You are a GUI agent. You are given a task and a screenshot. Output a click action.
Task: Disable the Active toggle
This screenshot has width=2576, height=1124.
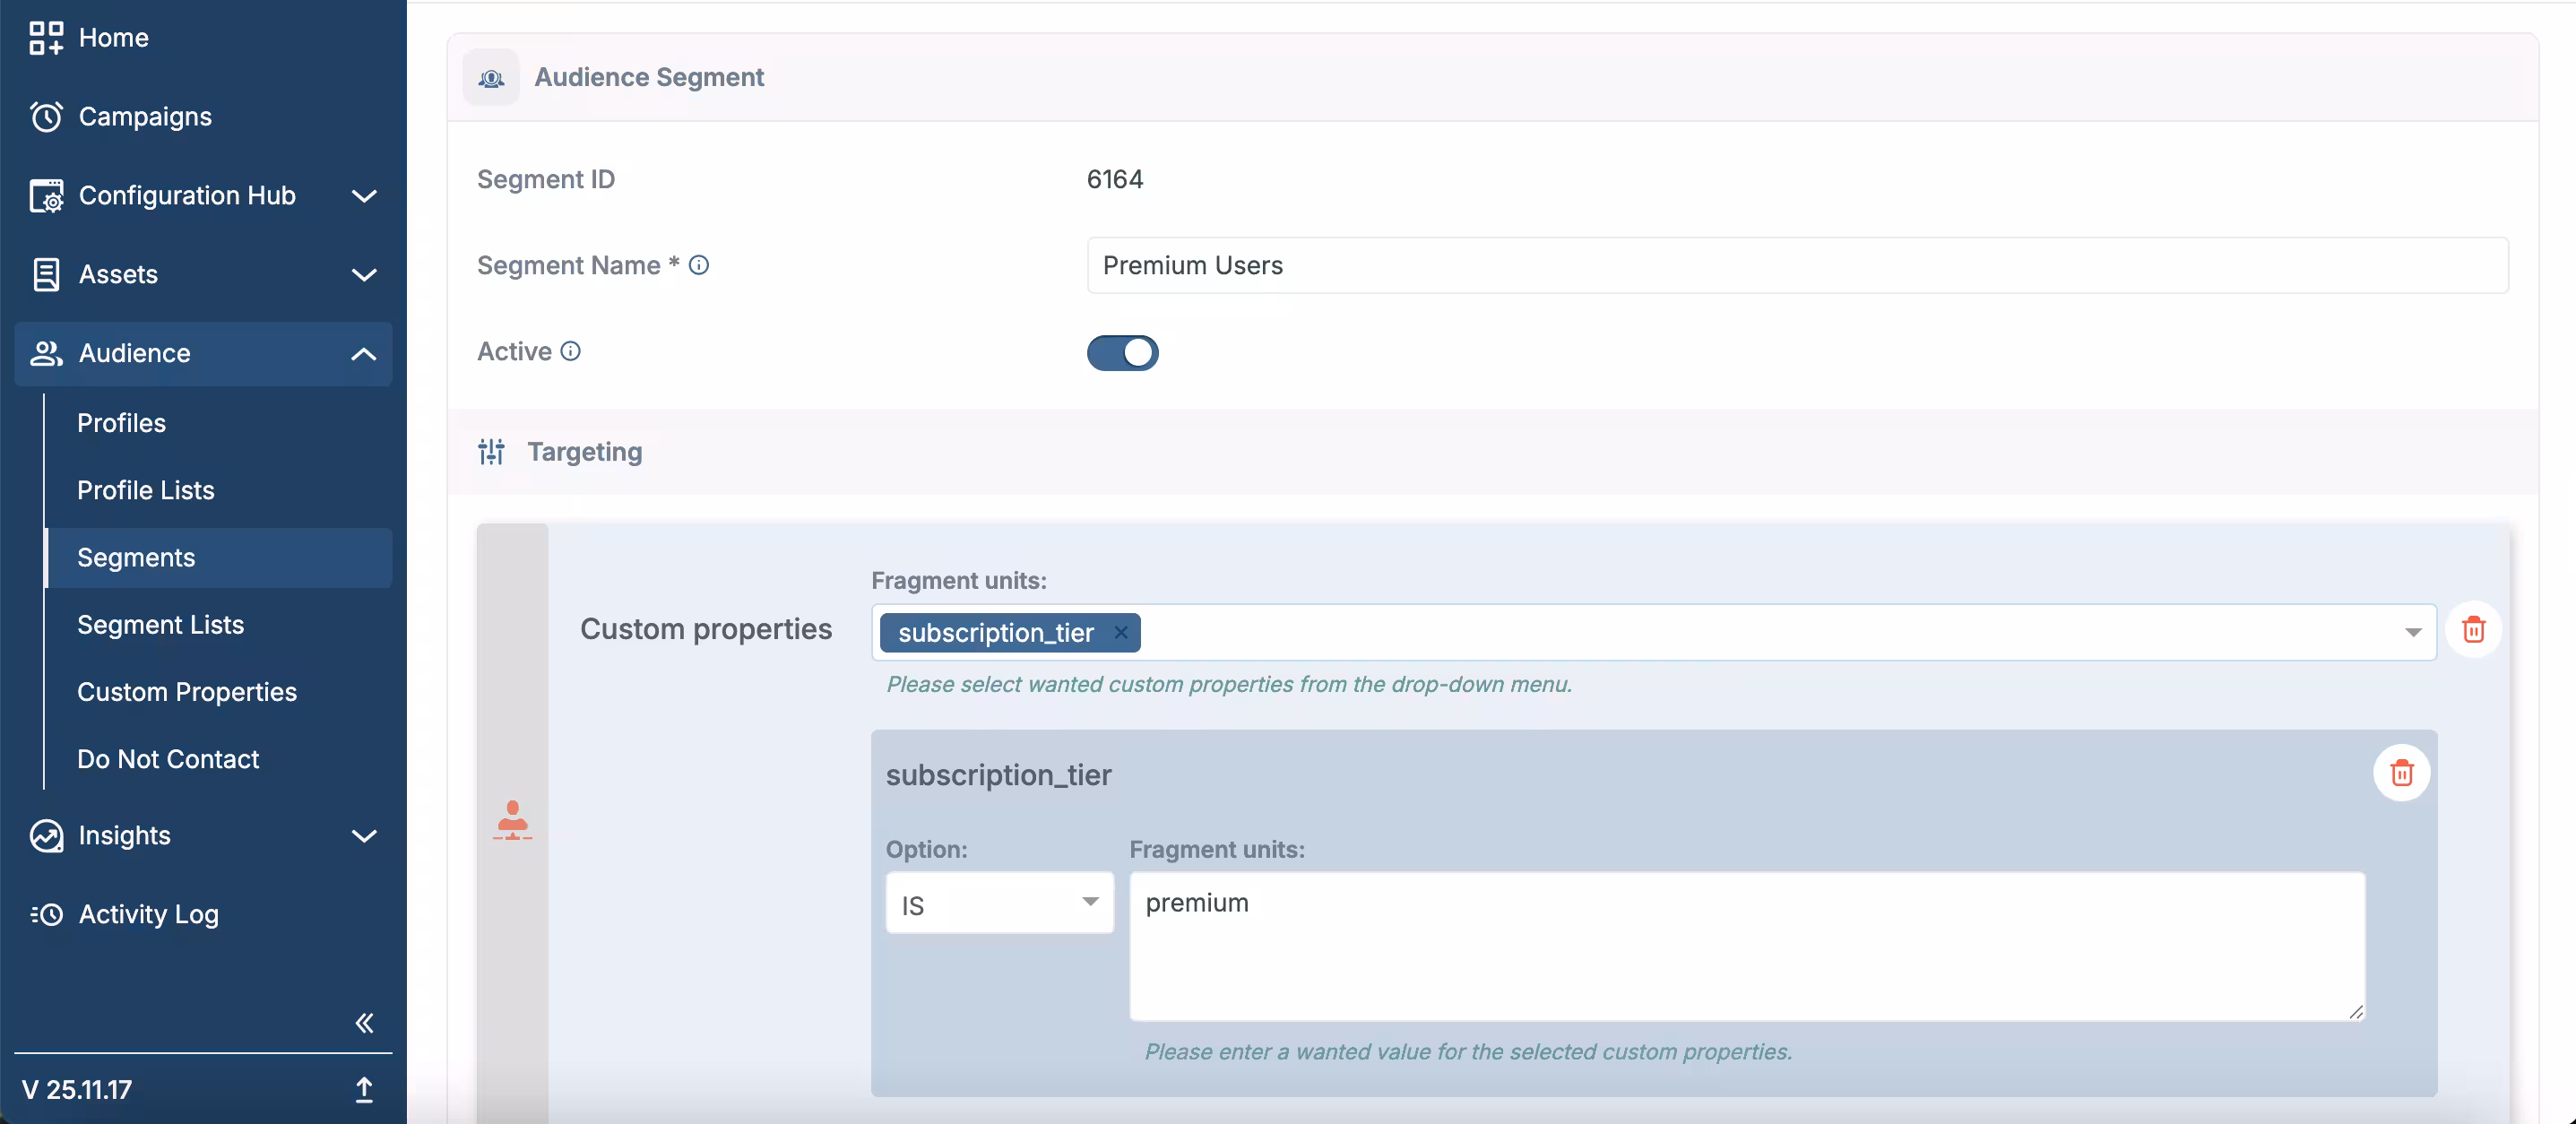[x=1123, y=353]
